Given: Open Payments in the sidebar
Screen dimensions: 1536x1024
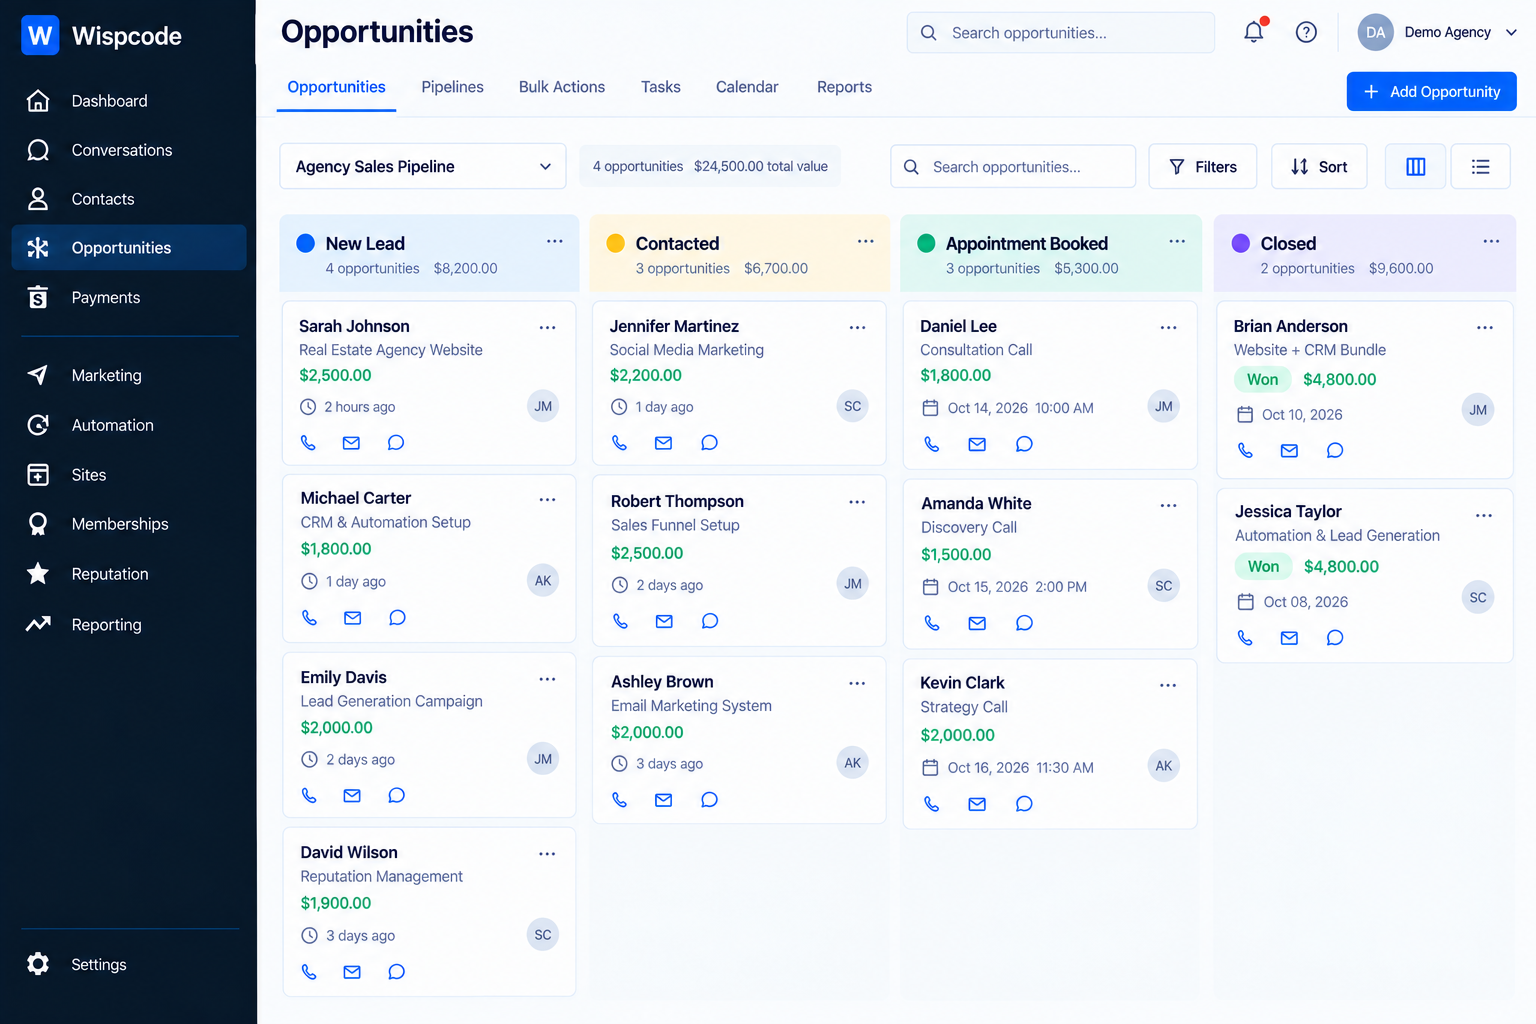Looking at the screenshot, I should pos(129,297).
